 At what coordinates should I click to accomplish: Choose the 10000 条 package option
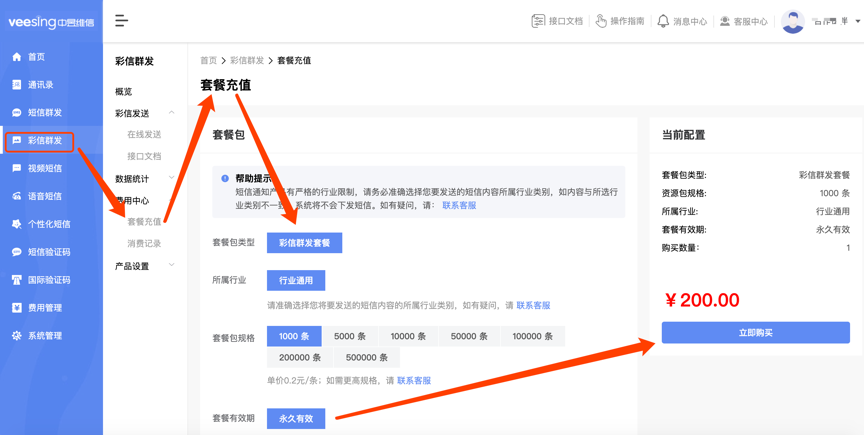pyautogui.click(x=408, y=337)
